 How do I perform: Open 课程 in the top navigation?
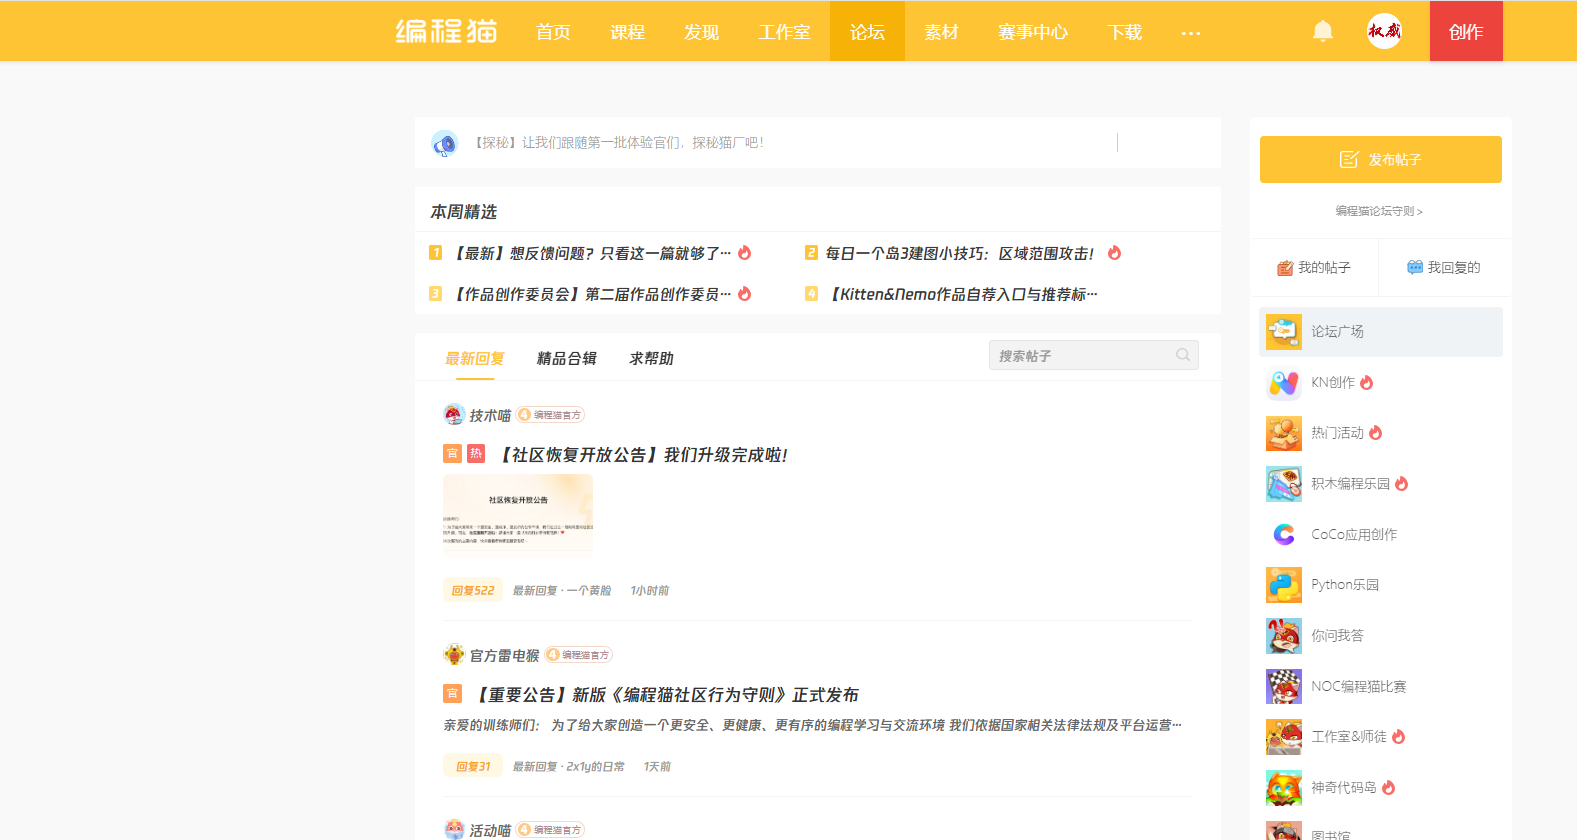click(x=627, y=32)
